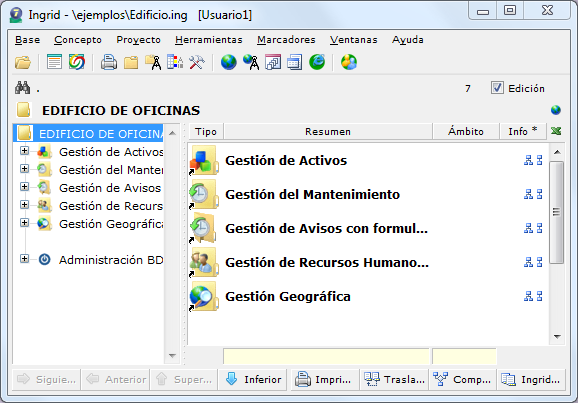Select Gestión del Mantenimiento in the list
Image resolution: width=578 pixels, height=403 pixels.
[312, 194]
